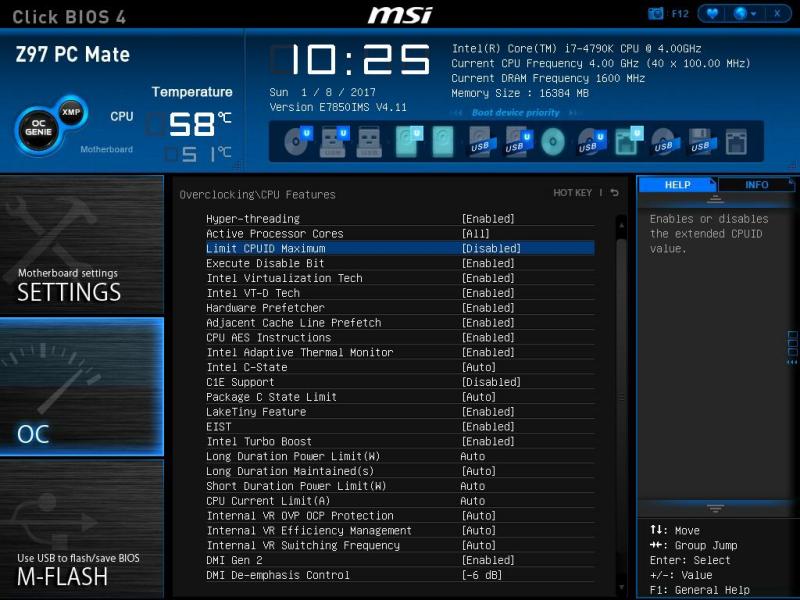The image size is (800, 600).
Task: Select the UEFI optical disc boot device
Action: click(297, 141)
